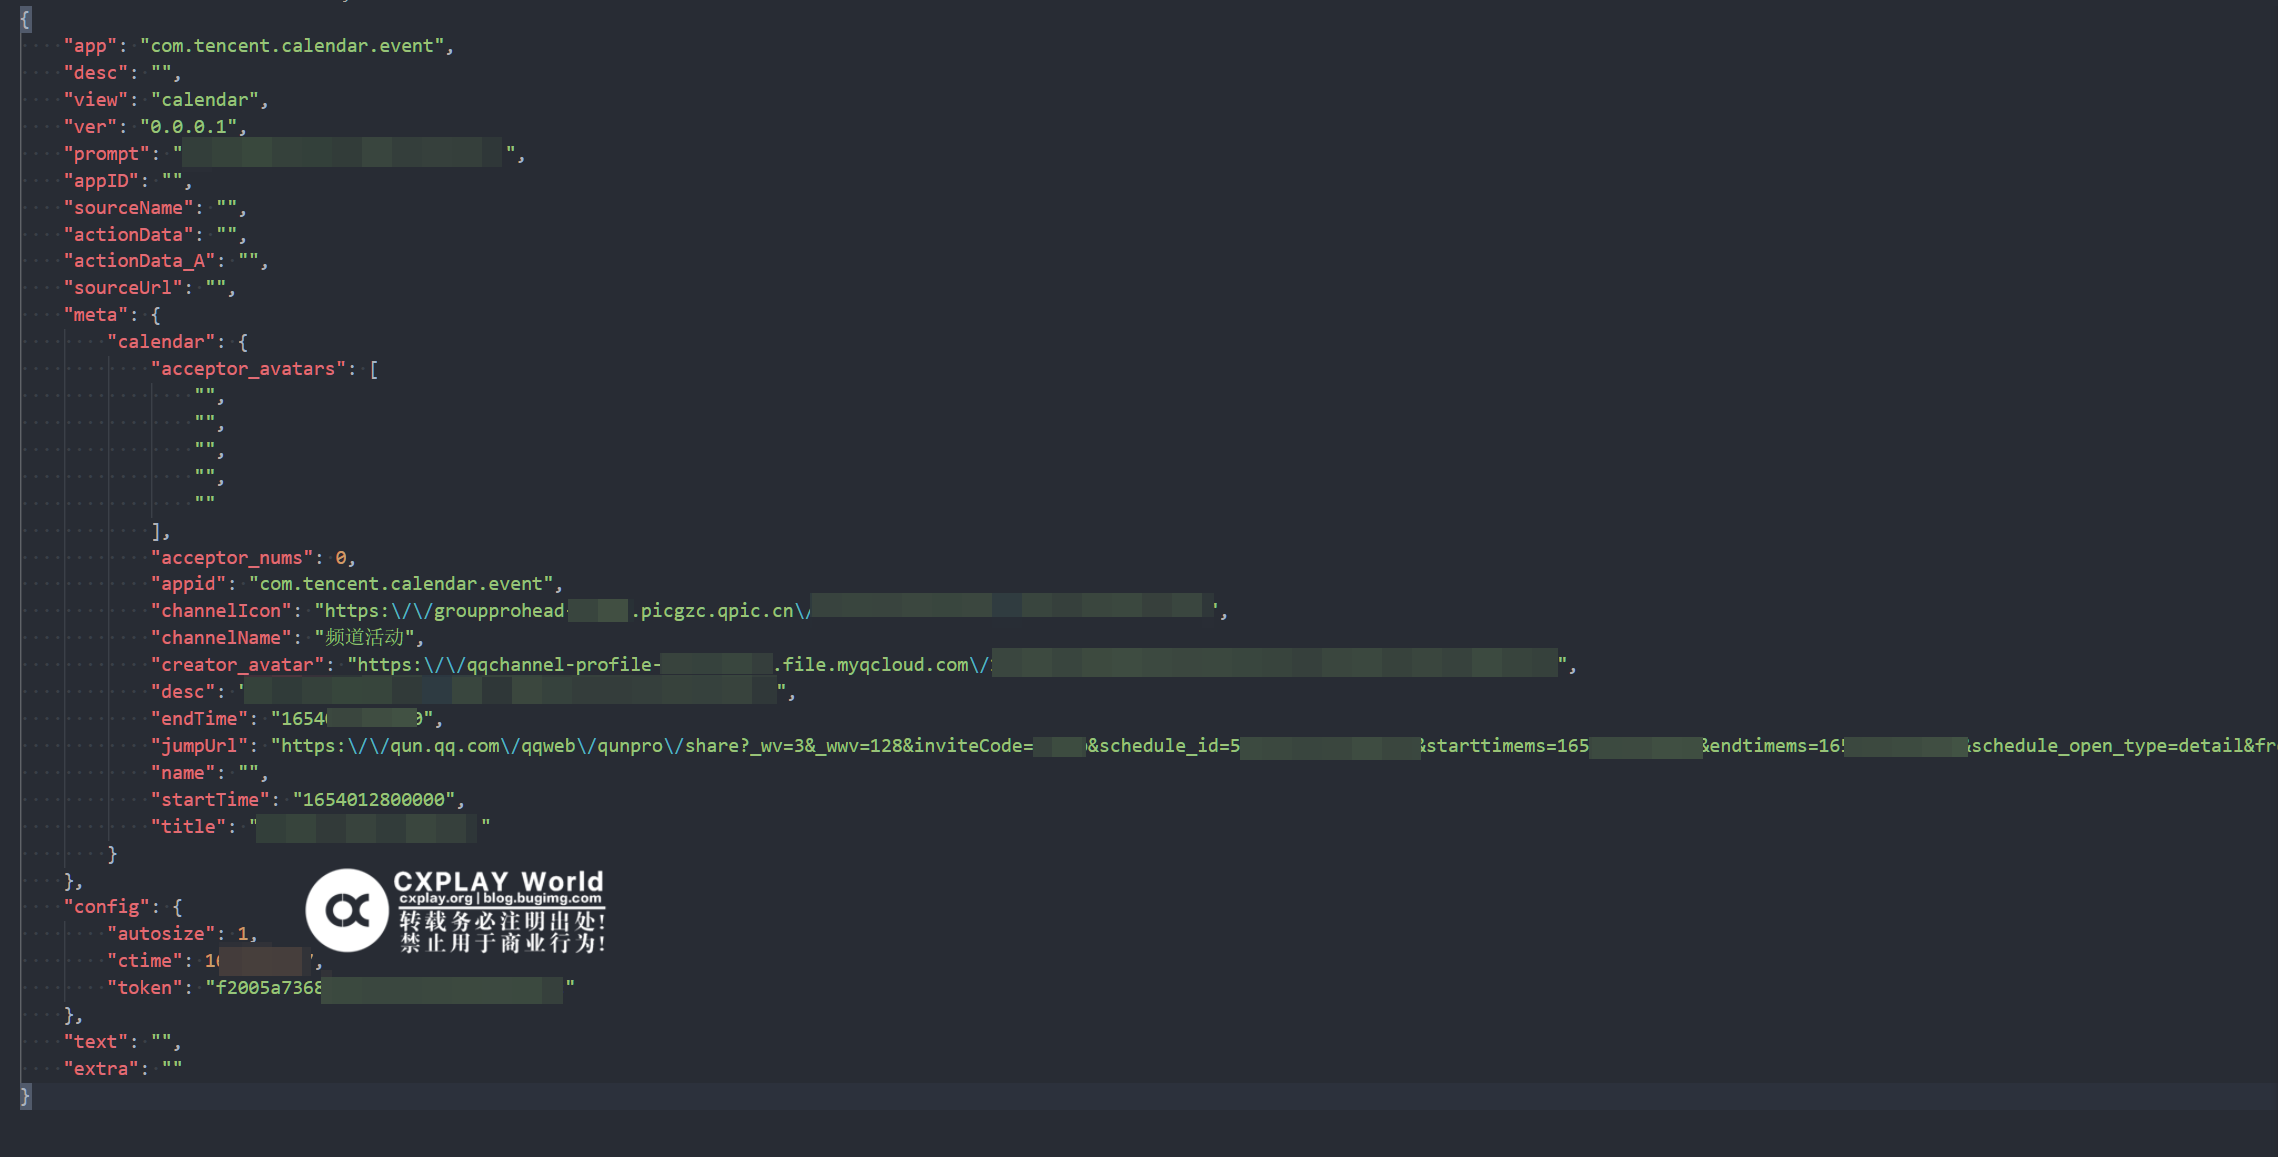Image resolution: width=2278 pixels, height=1157 pixels.
Task: Select the channelName value "频道活动"
Action: (x=364, y=638)
